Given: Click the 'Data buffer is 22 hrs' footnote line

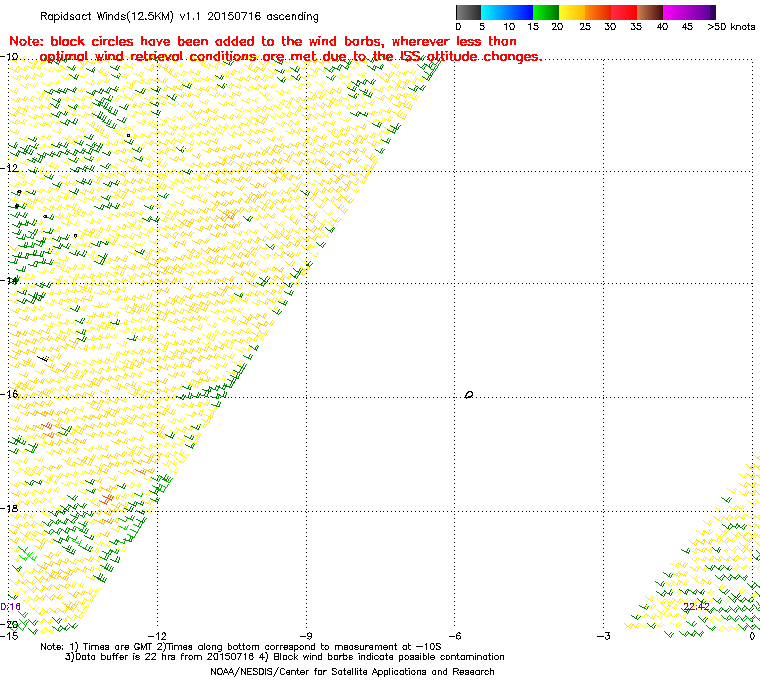Looking at the screenshot, I should [x=285, y=657].
